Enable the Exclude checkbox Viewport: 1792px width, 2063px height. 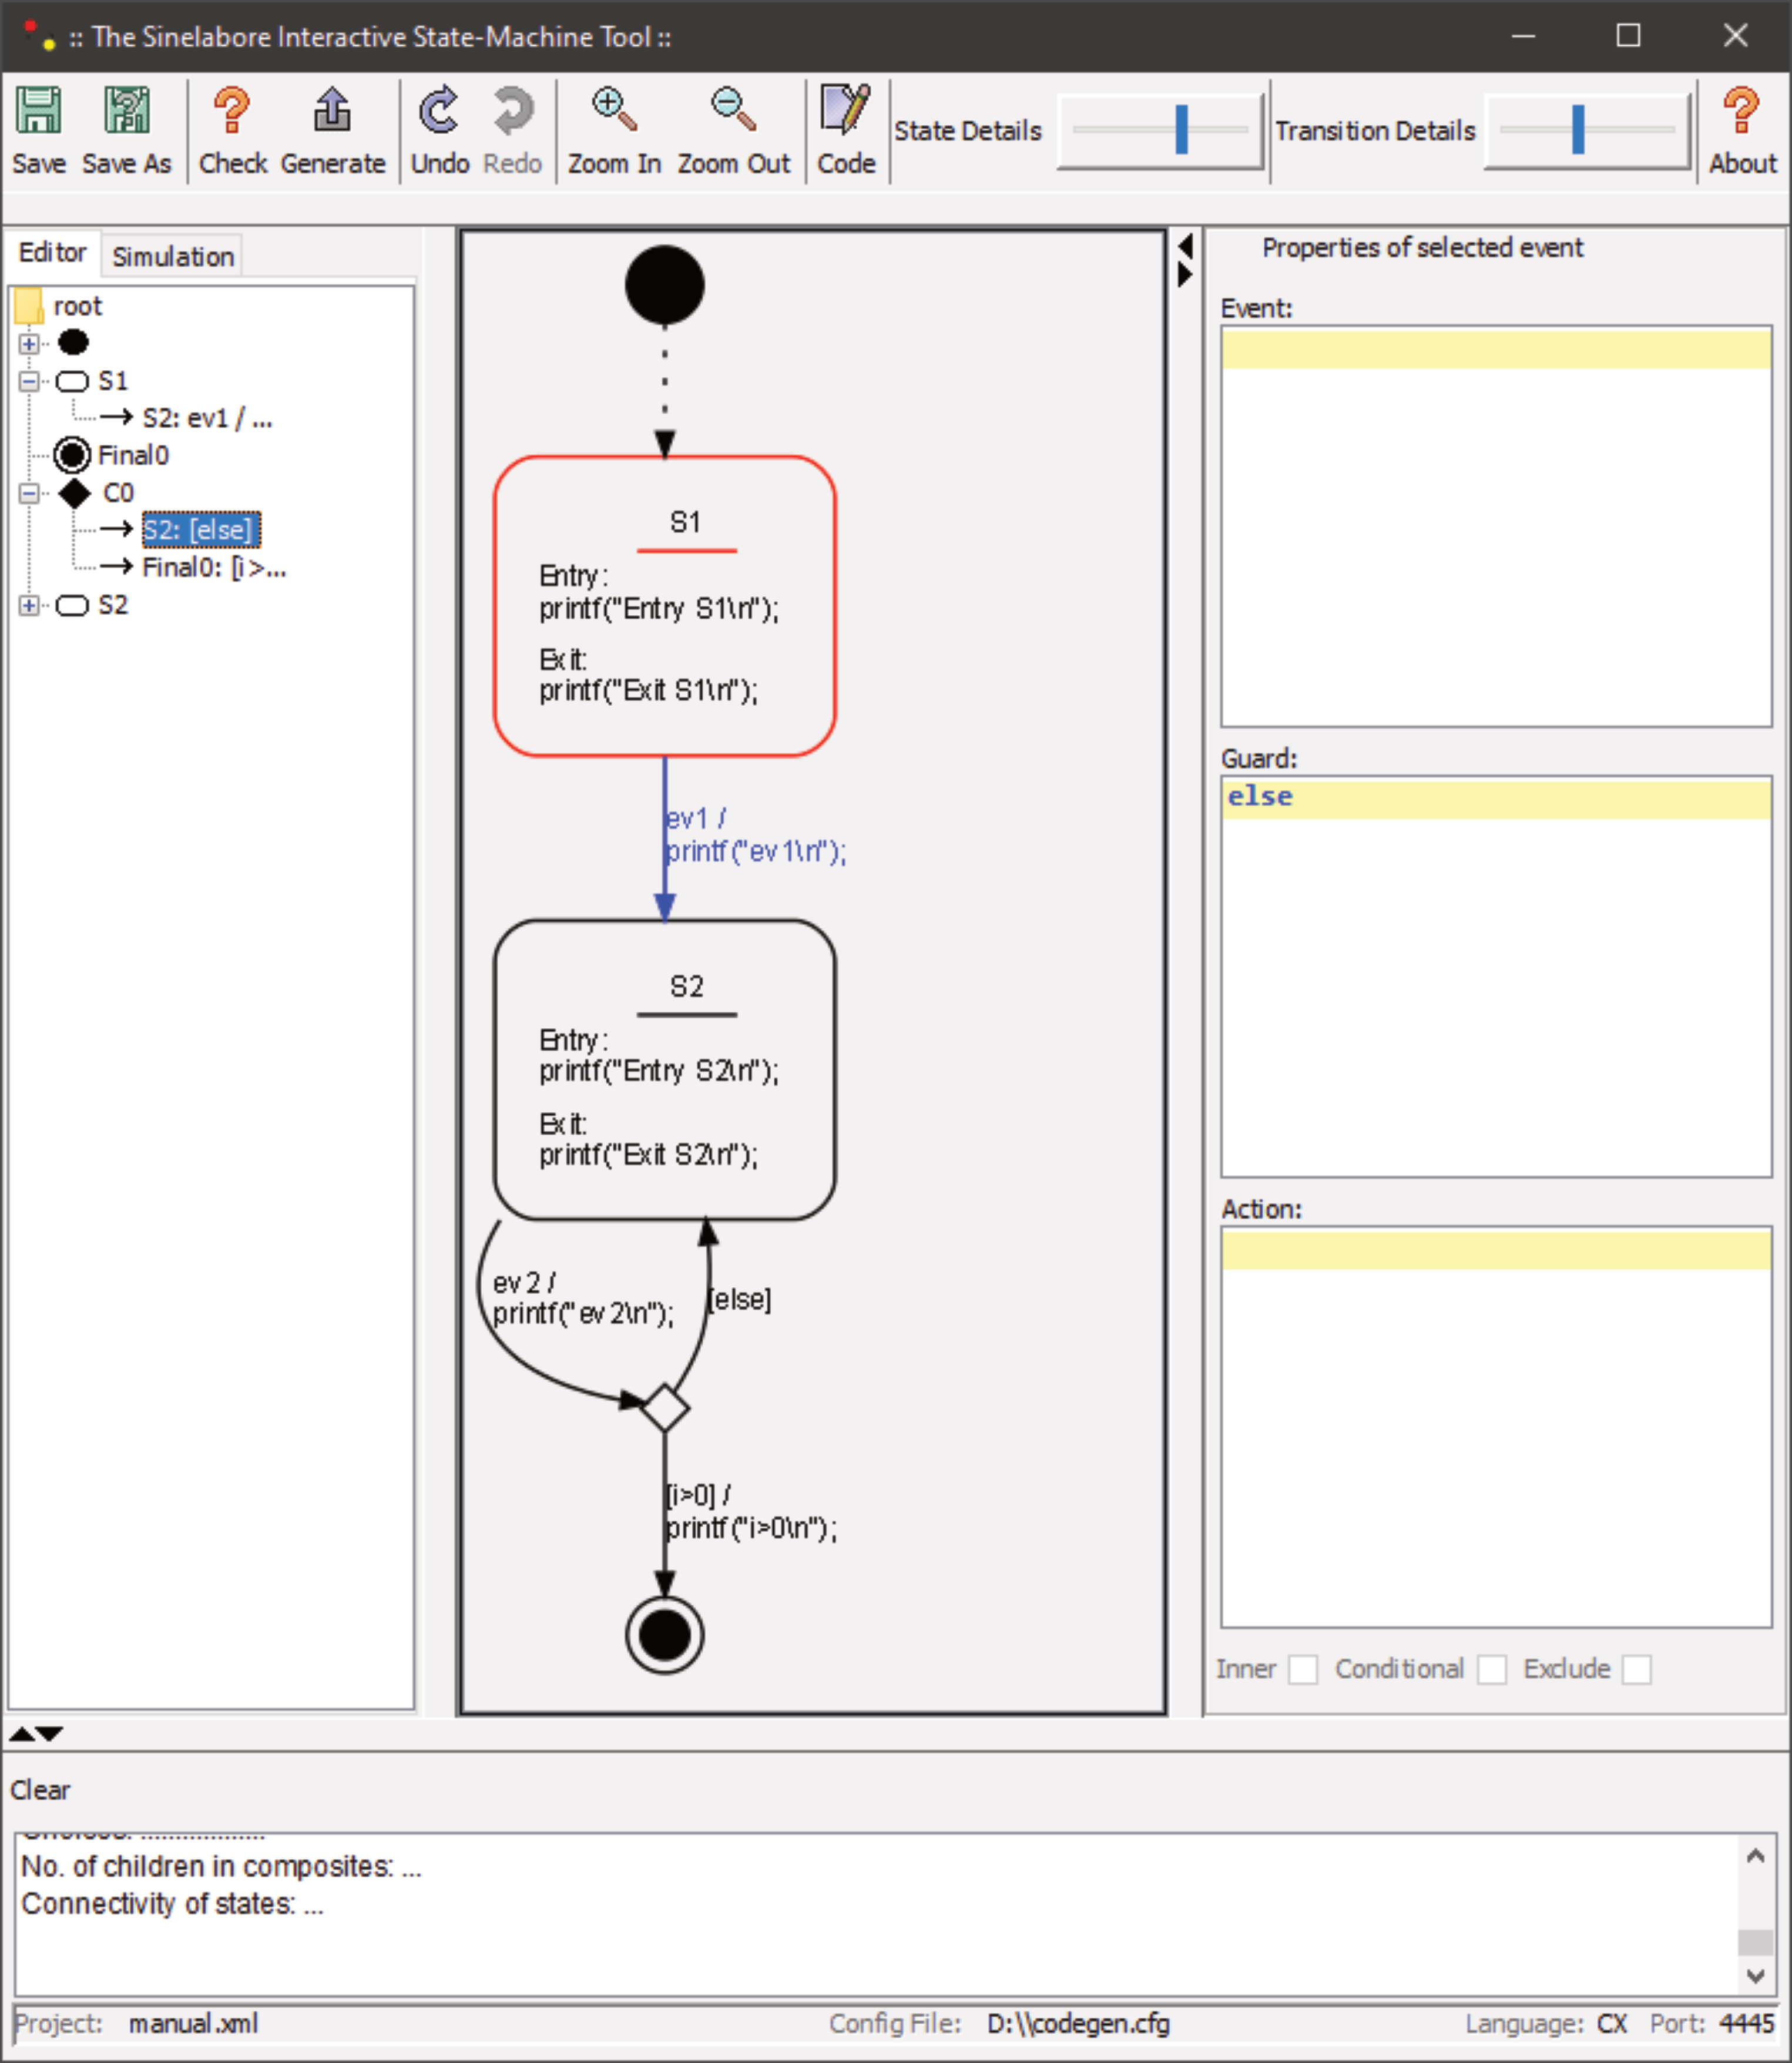1637,1670
